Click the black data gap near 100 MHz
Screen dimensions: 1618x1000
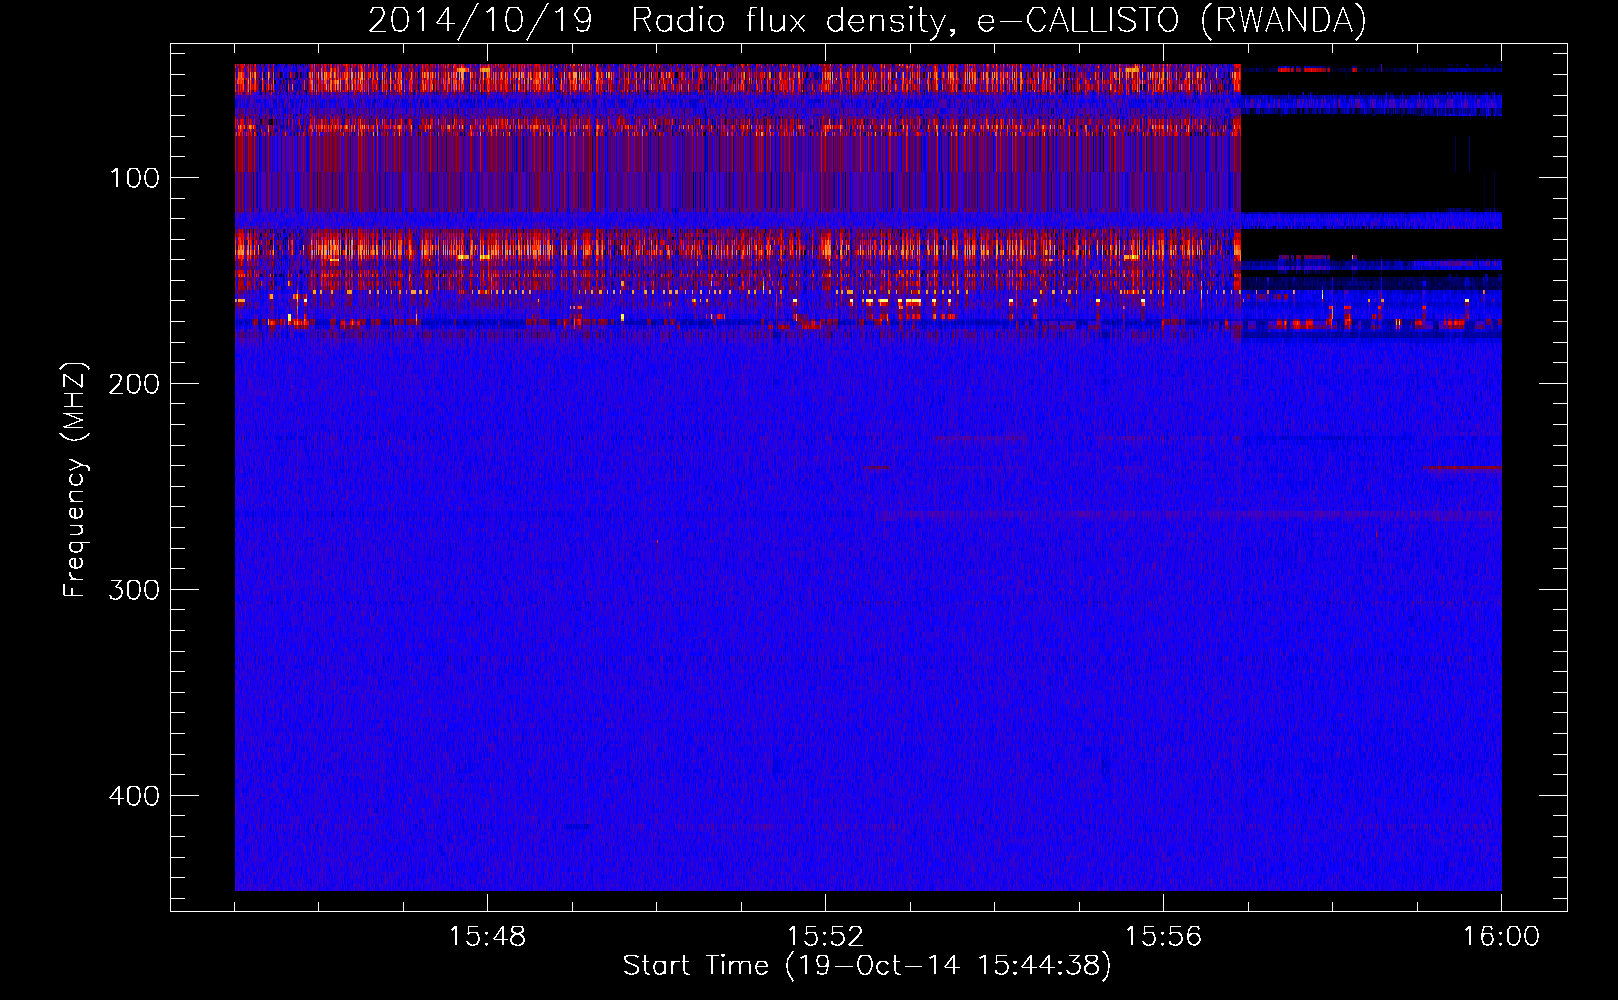[1371, 162]
